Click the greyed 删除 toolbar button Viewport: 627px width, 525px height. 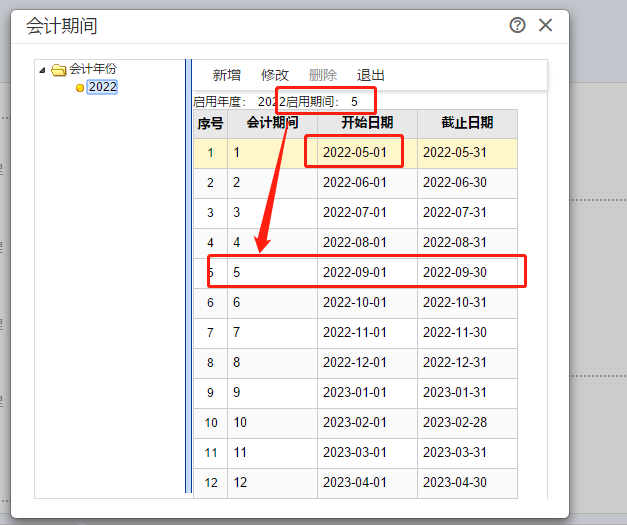(323, 75)
